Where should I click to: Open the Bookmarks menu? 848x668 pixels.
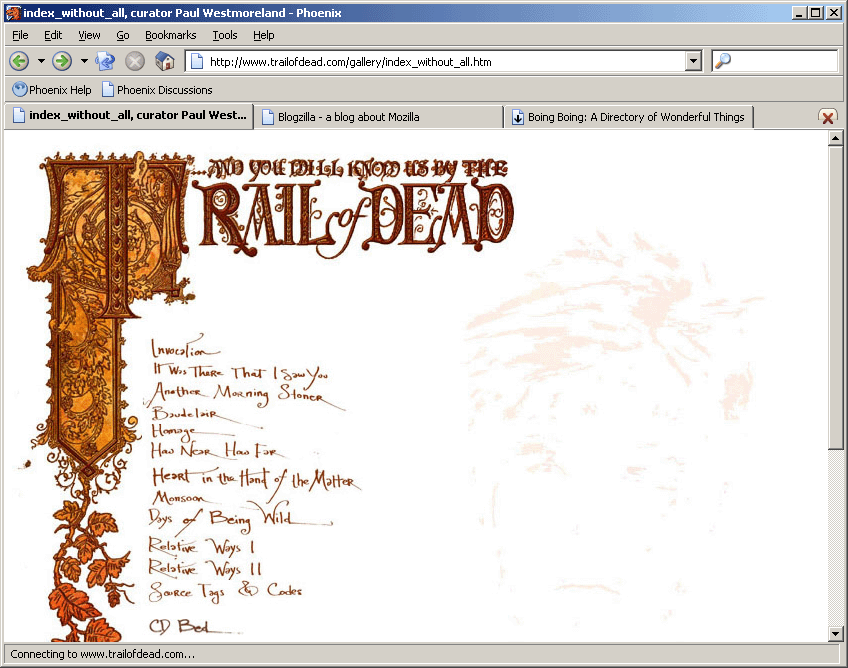click(x=170, y=35)
